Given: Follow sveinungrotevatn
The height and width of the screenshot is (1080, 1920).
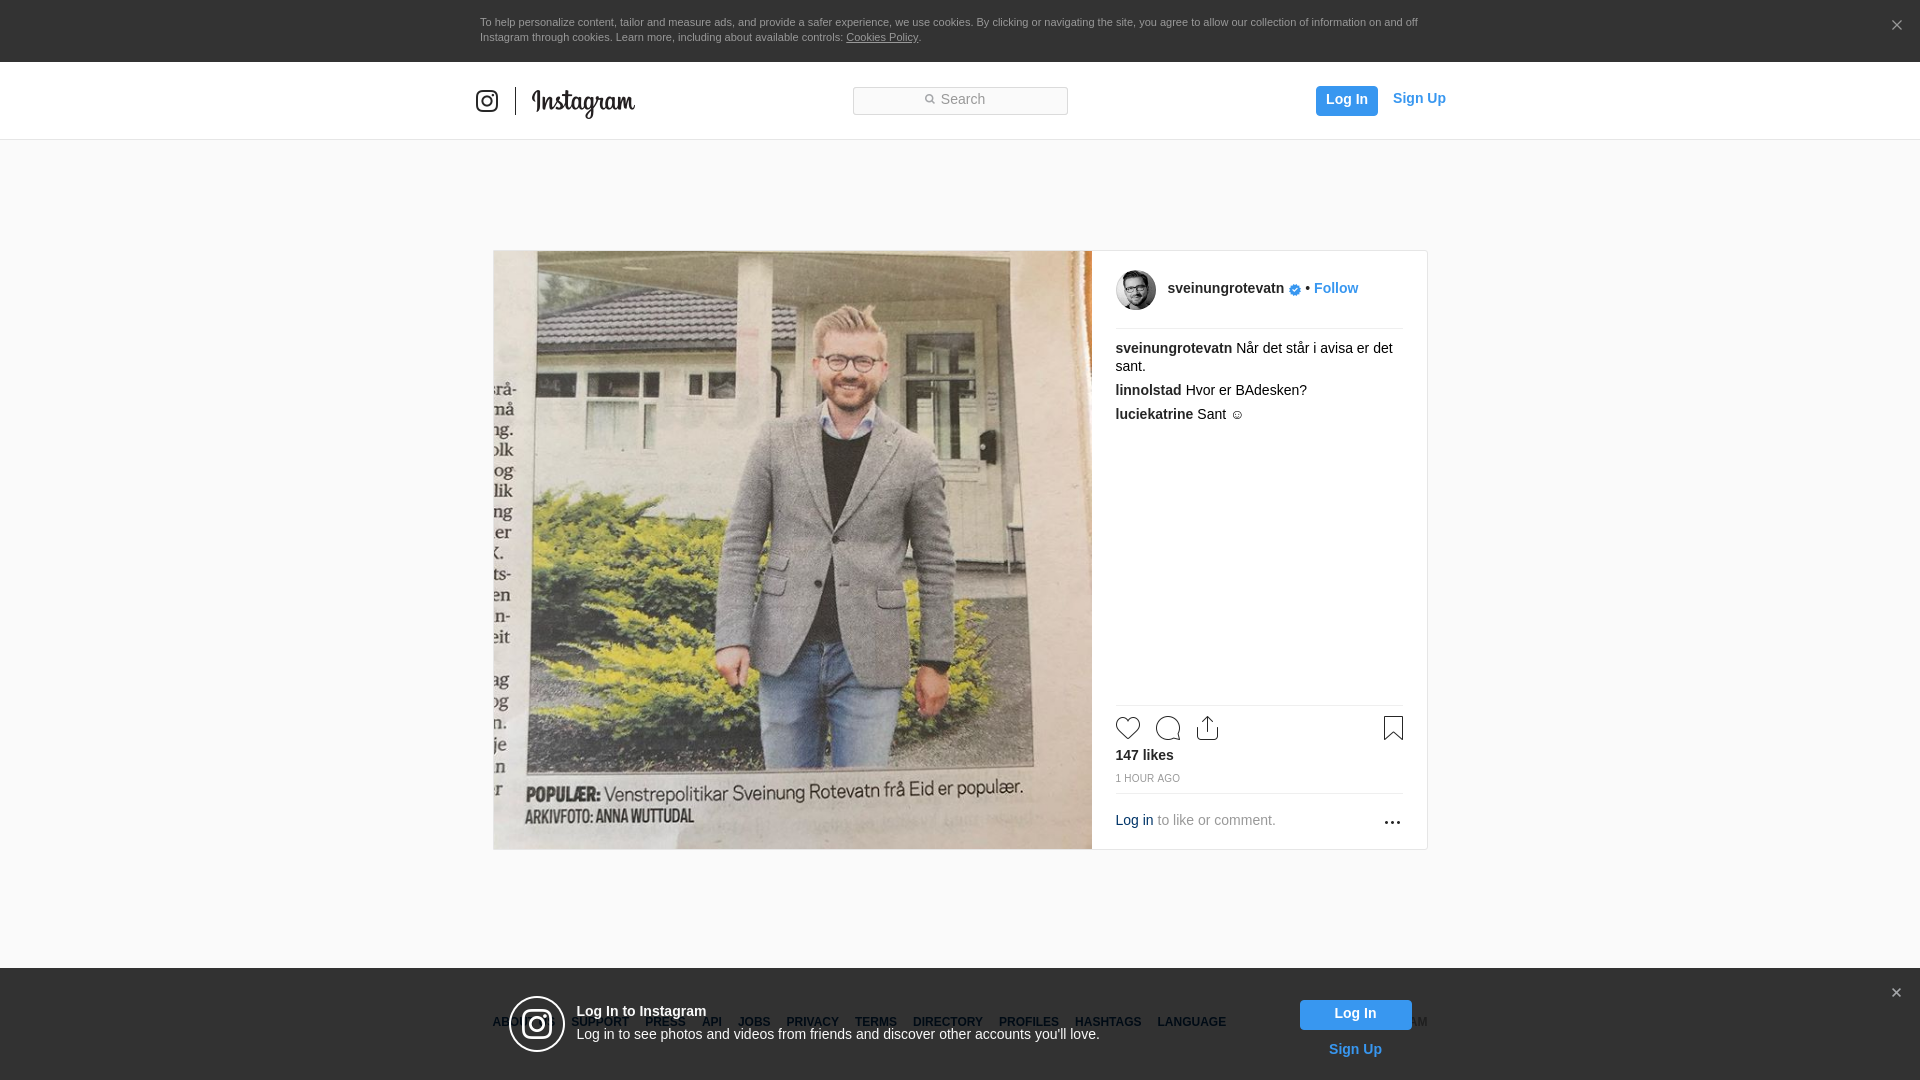Looking at the screenshot, I should coord(1336,288).
